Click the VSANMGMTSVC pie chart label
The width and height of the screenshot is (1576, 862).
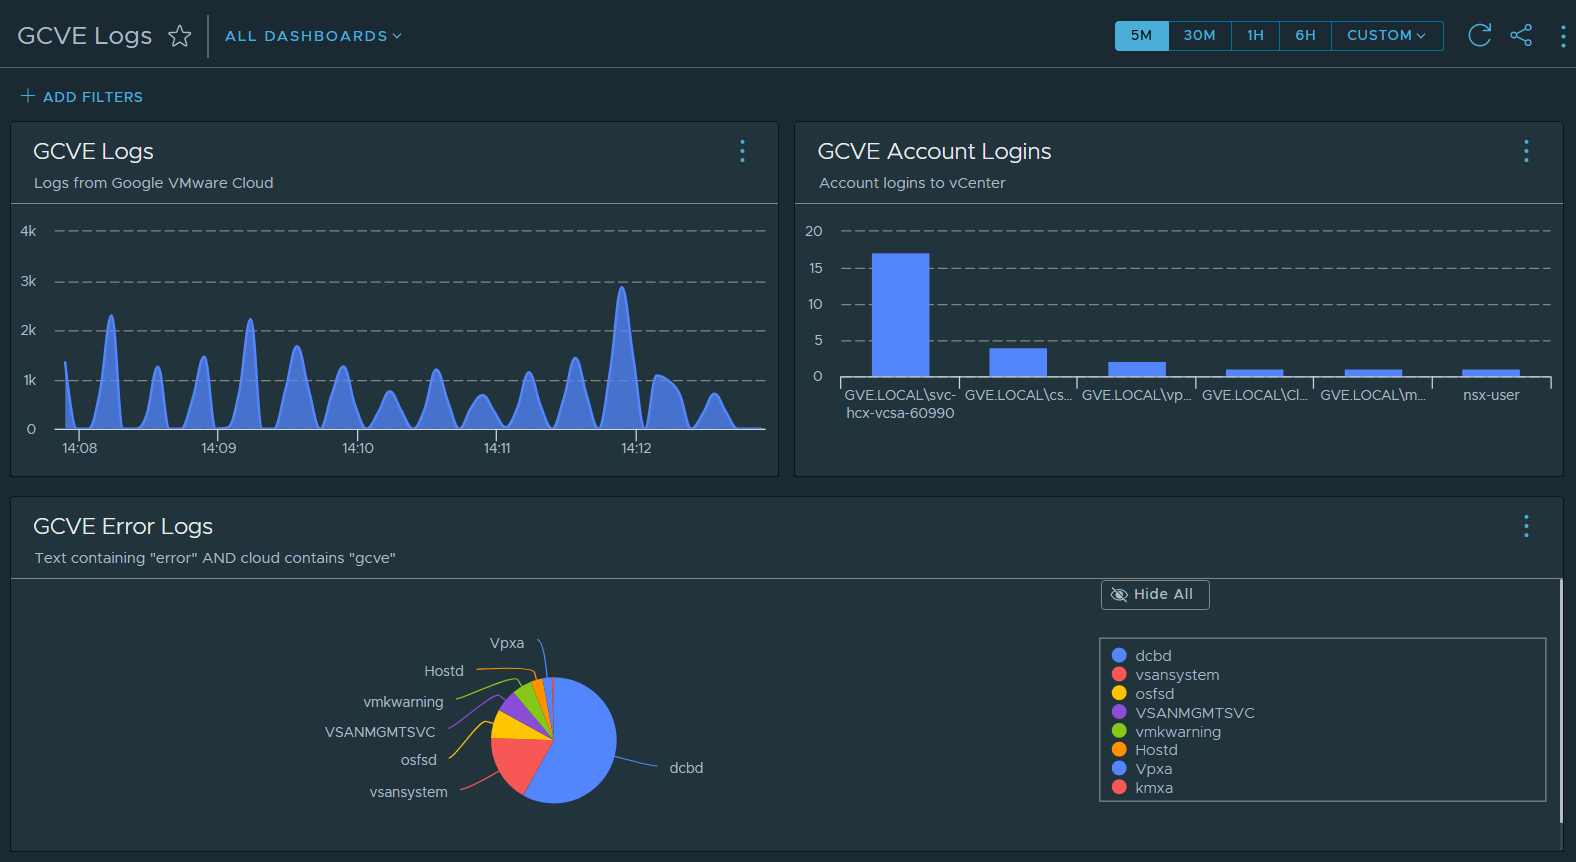pos(380,732)
